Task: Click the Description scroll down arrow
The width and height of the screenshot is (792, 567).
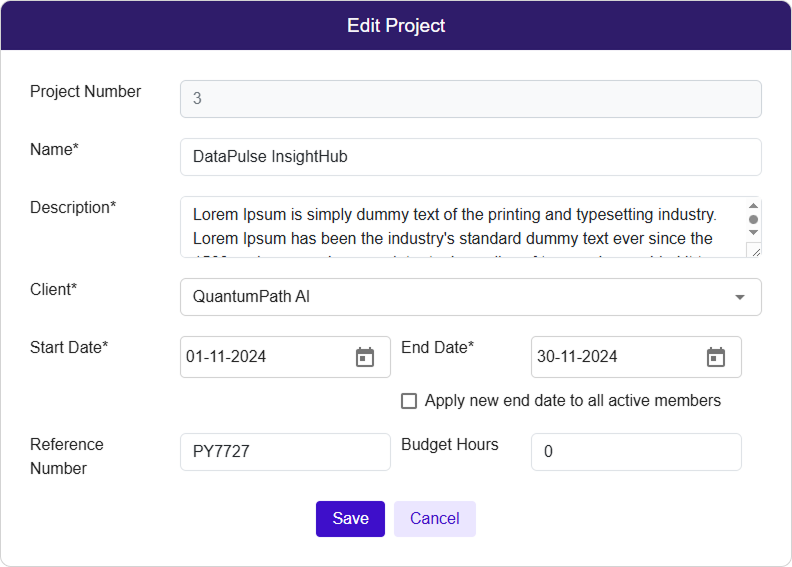Action: pos(753,233)
